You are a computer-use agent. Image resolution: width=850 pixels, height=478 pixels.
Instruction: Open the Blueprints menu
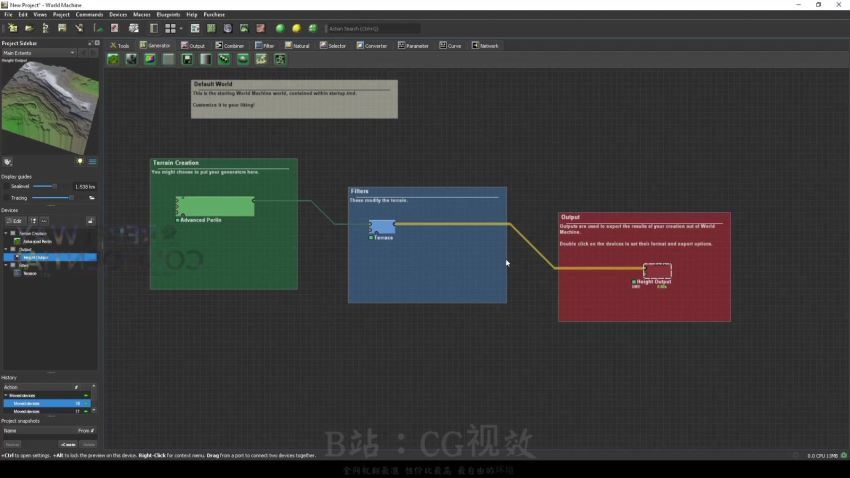click(168, 15)
